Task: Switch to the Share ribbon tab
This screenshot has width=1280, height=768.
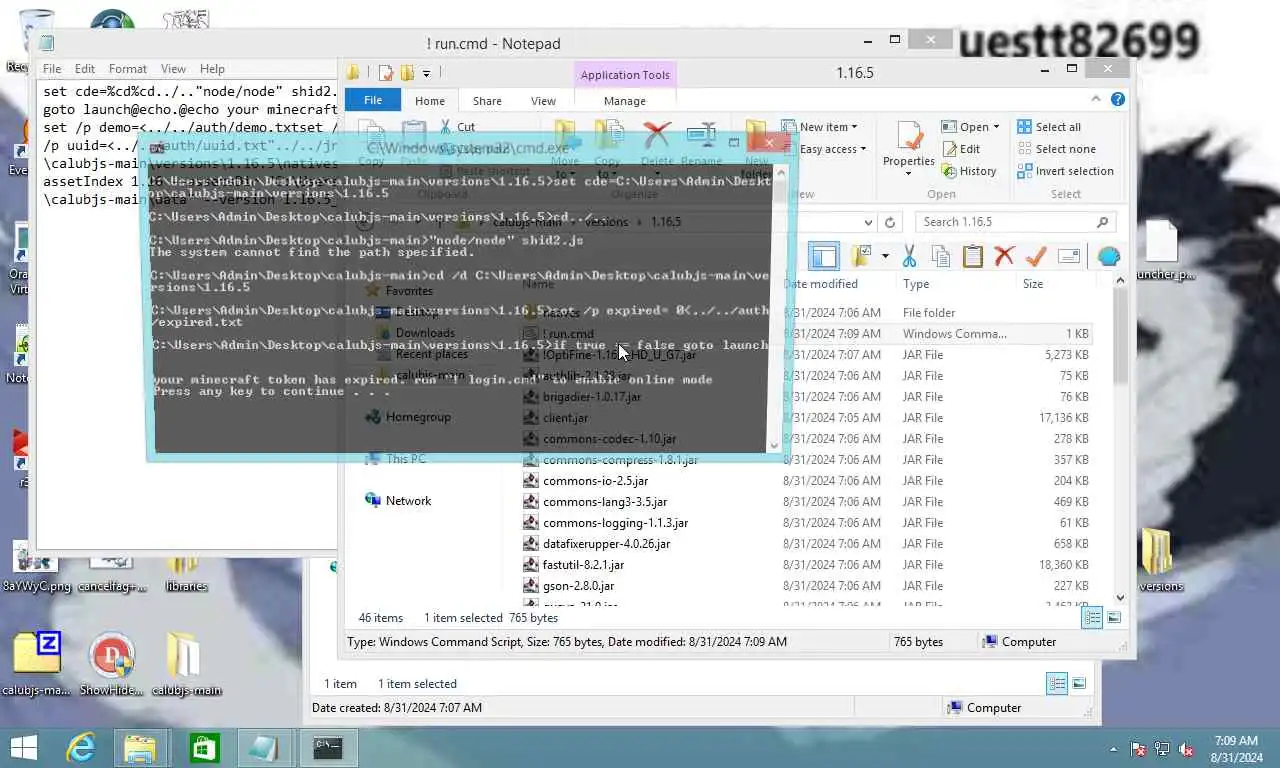Action: [487, 101]
